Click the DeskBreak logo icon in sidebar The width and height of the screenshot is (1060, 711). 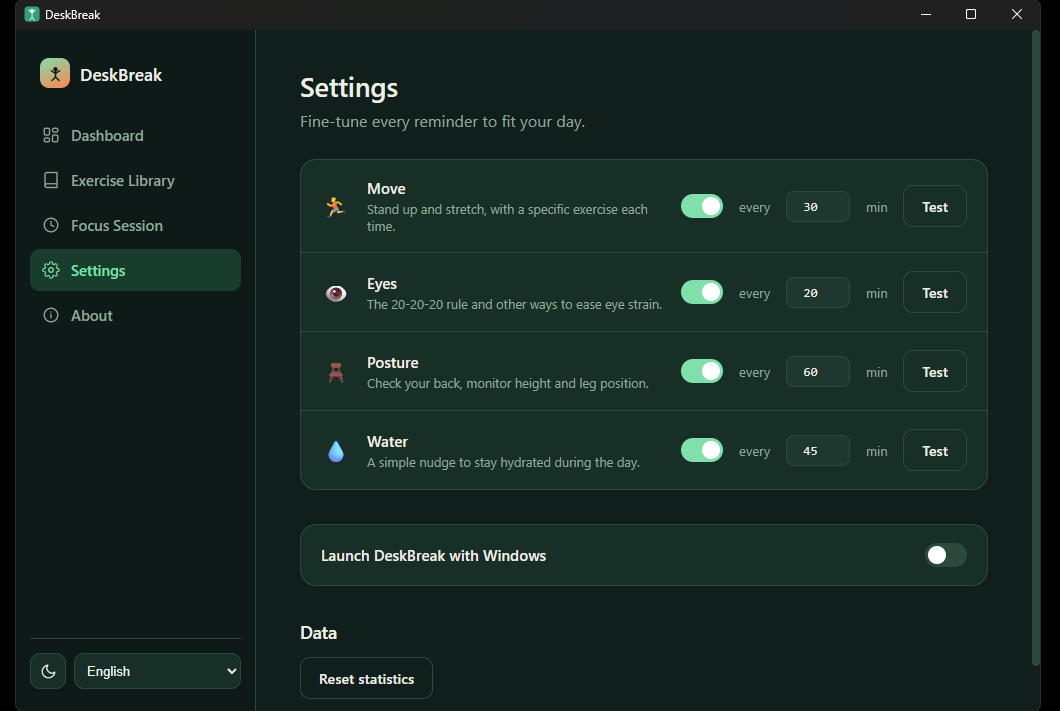[55, 73]
